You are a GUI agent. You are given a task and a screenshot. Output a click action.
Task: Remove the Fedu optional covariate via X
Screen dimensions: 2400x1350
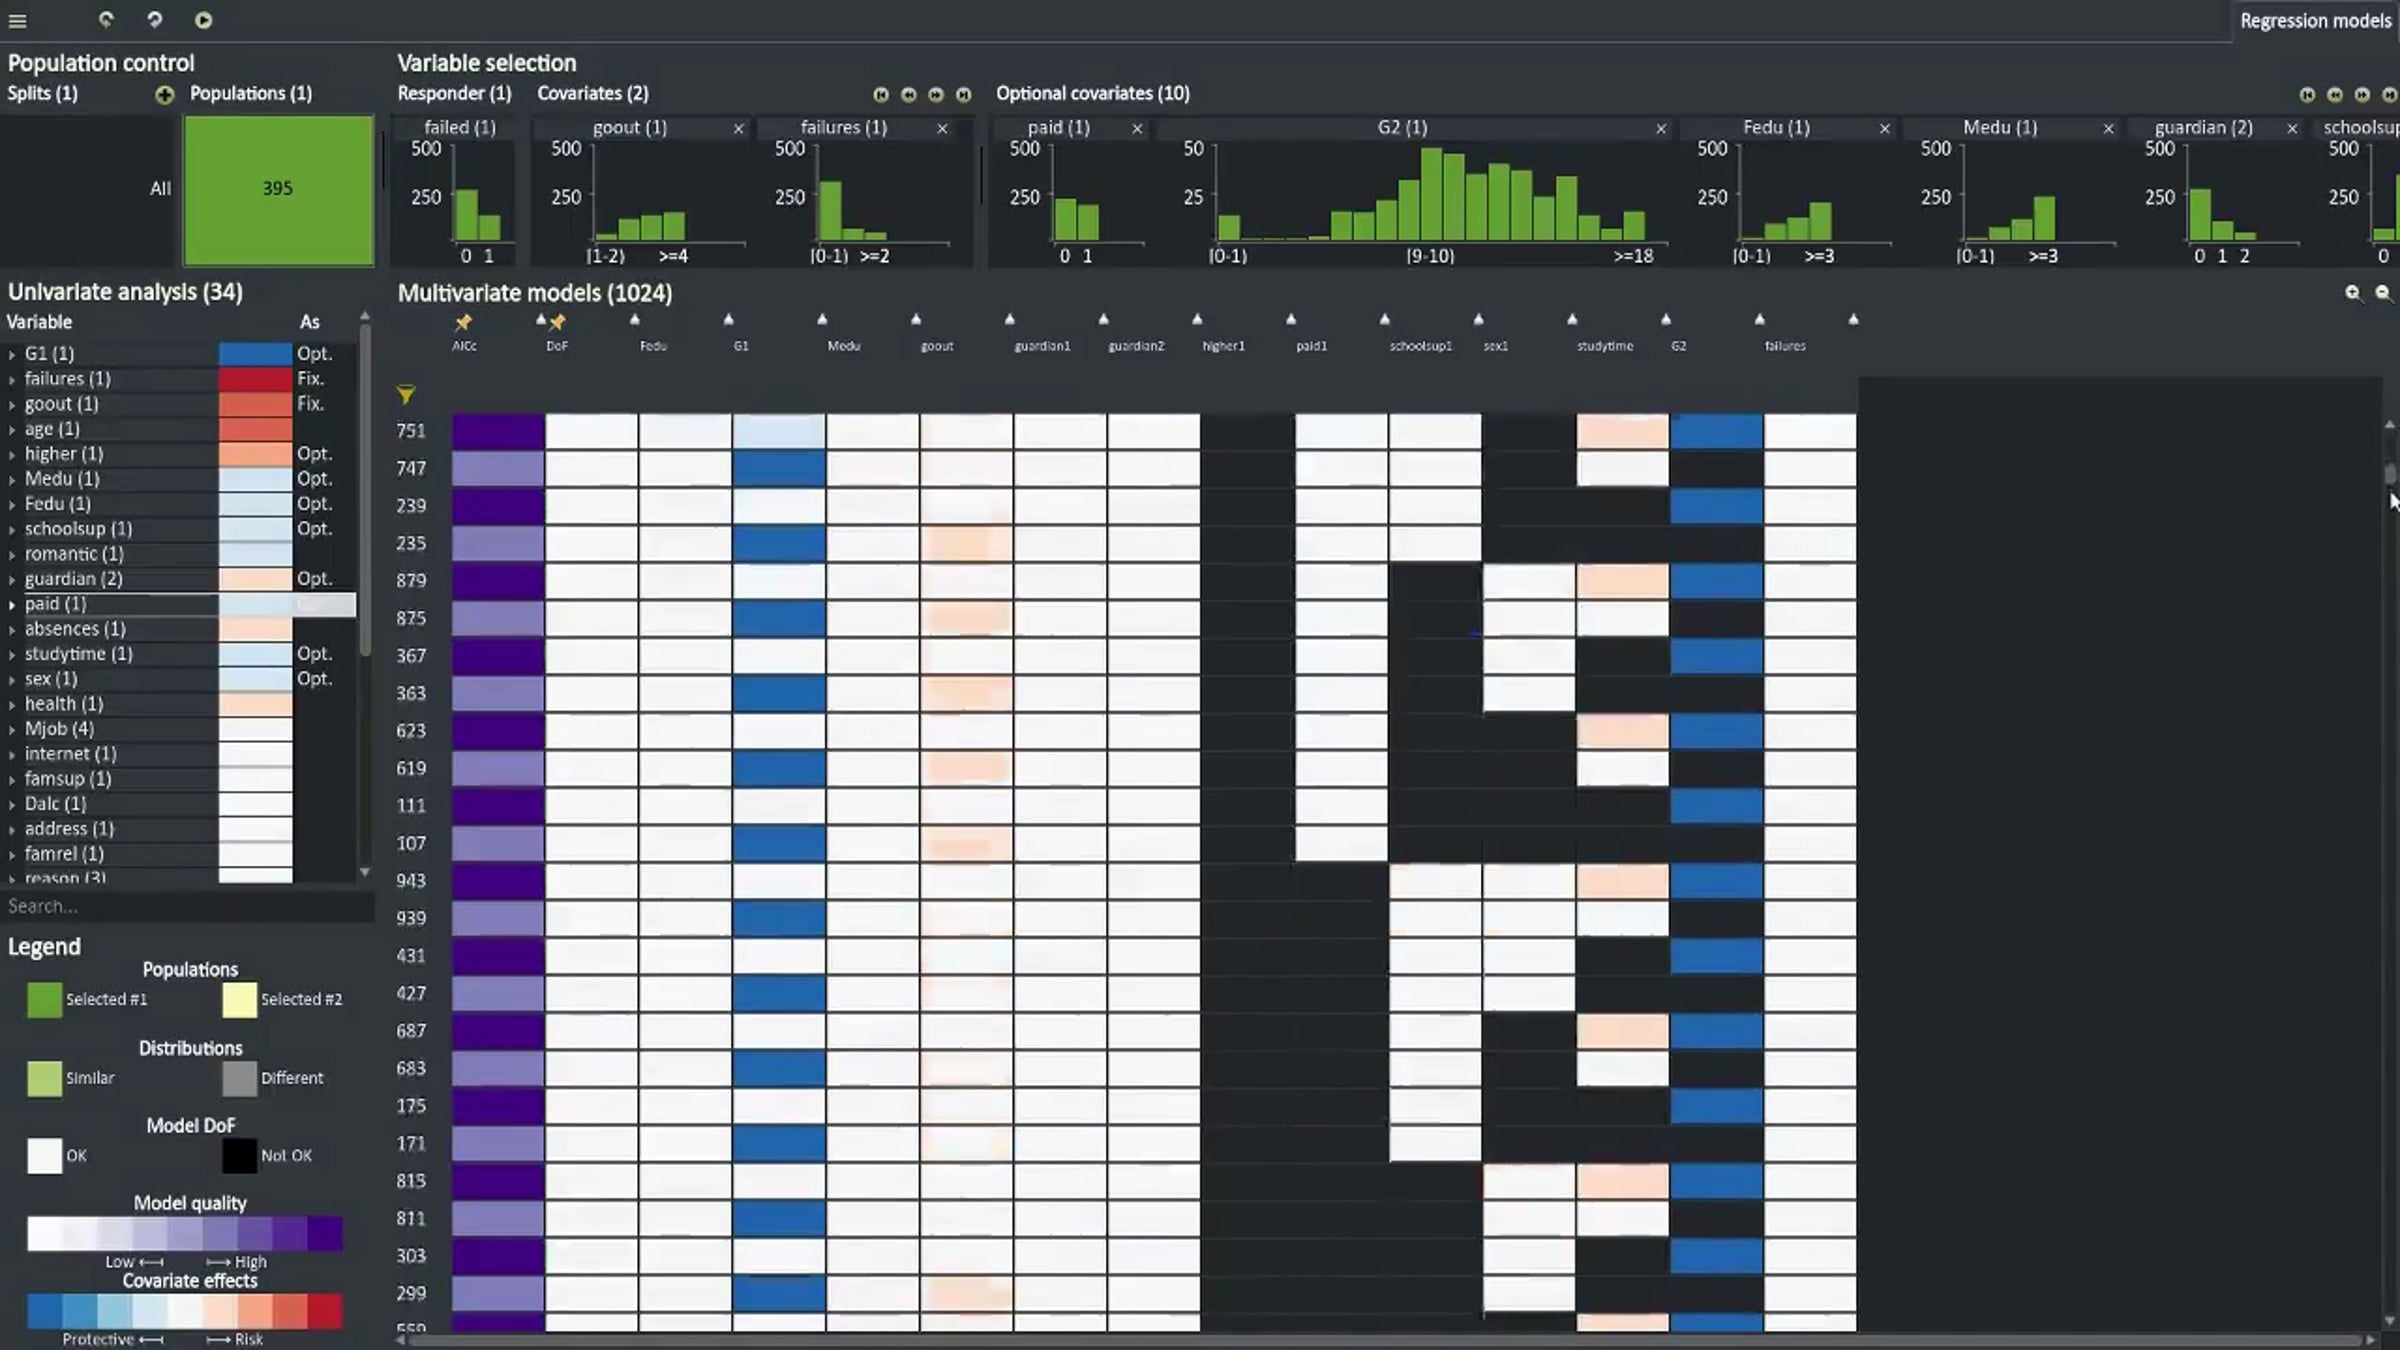(x=1885, y=128)
